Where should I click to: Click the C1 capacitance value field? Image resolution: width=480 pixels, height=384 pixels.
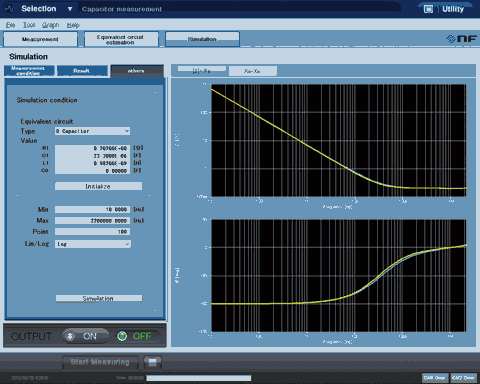click(x=92, y=156)
